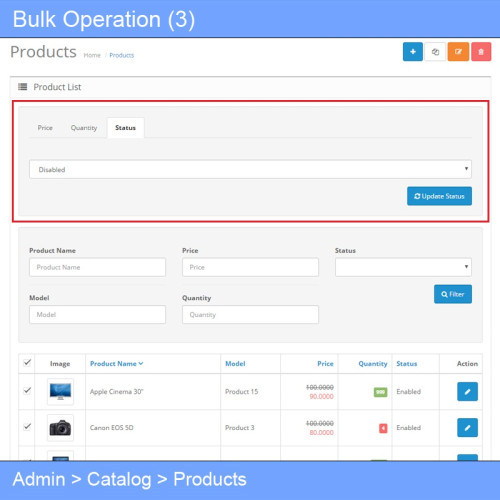Click the orange bulk edit icon button
500x500 pixels.
point(458,52)
